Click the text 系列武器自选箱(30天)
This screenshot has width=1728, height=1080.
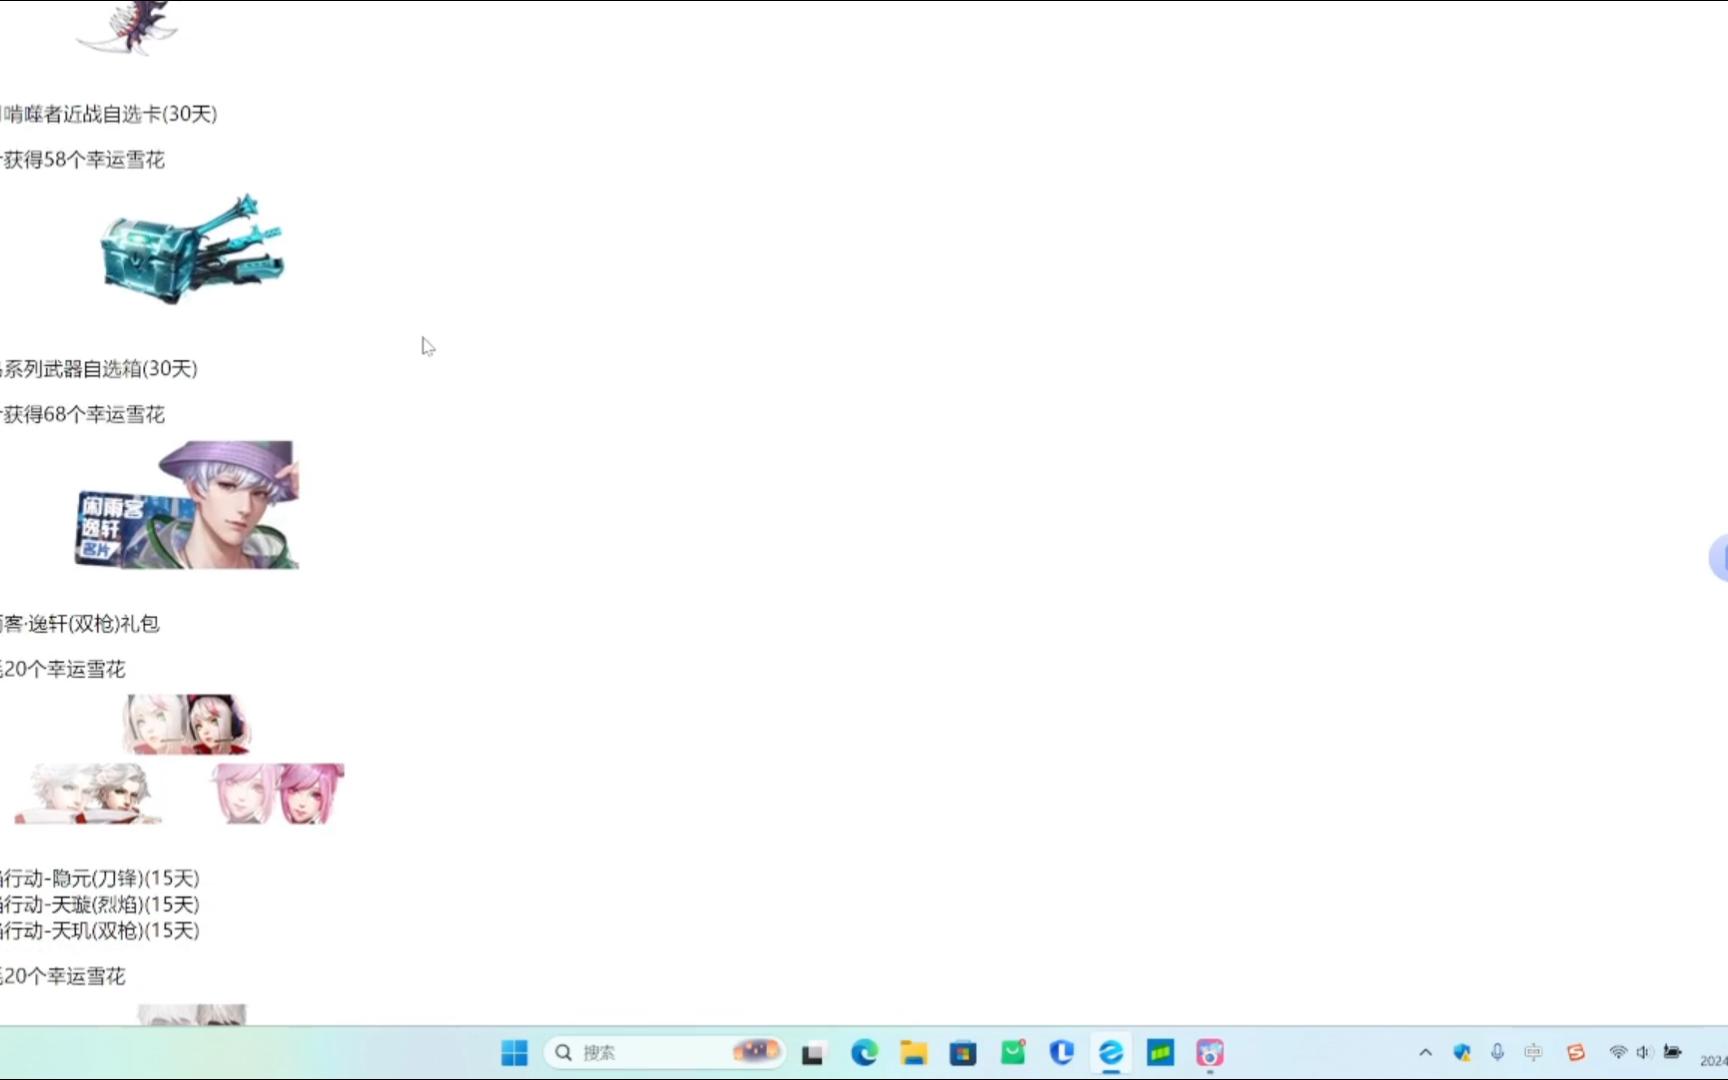pos(100,369)
